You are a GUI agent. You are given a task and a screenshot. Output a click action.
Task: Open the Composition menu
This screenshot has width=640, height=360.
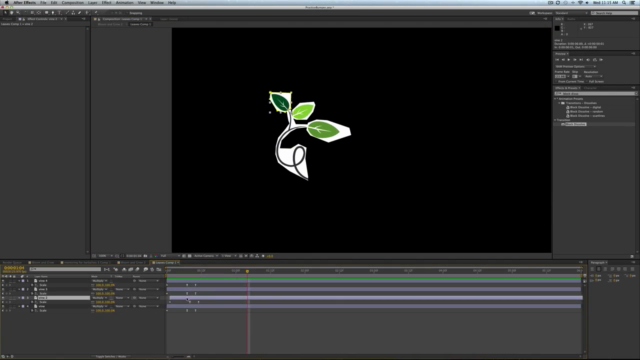73,2
